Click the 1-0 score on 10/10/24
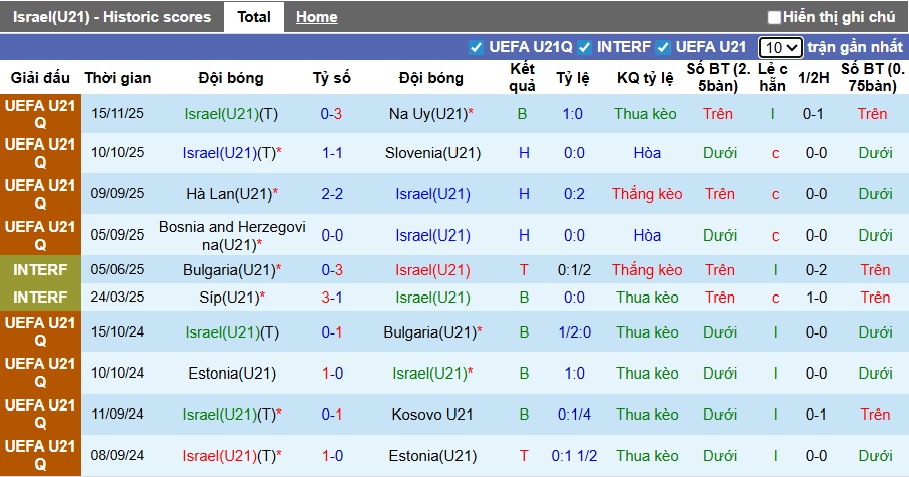 click(x=332, y=373)
